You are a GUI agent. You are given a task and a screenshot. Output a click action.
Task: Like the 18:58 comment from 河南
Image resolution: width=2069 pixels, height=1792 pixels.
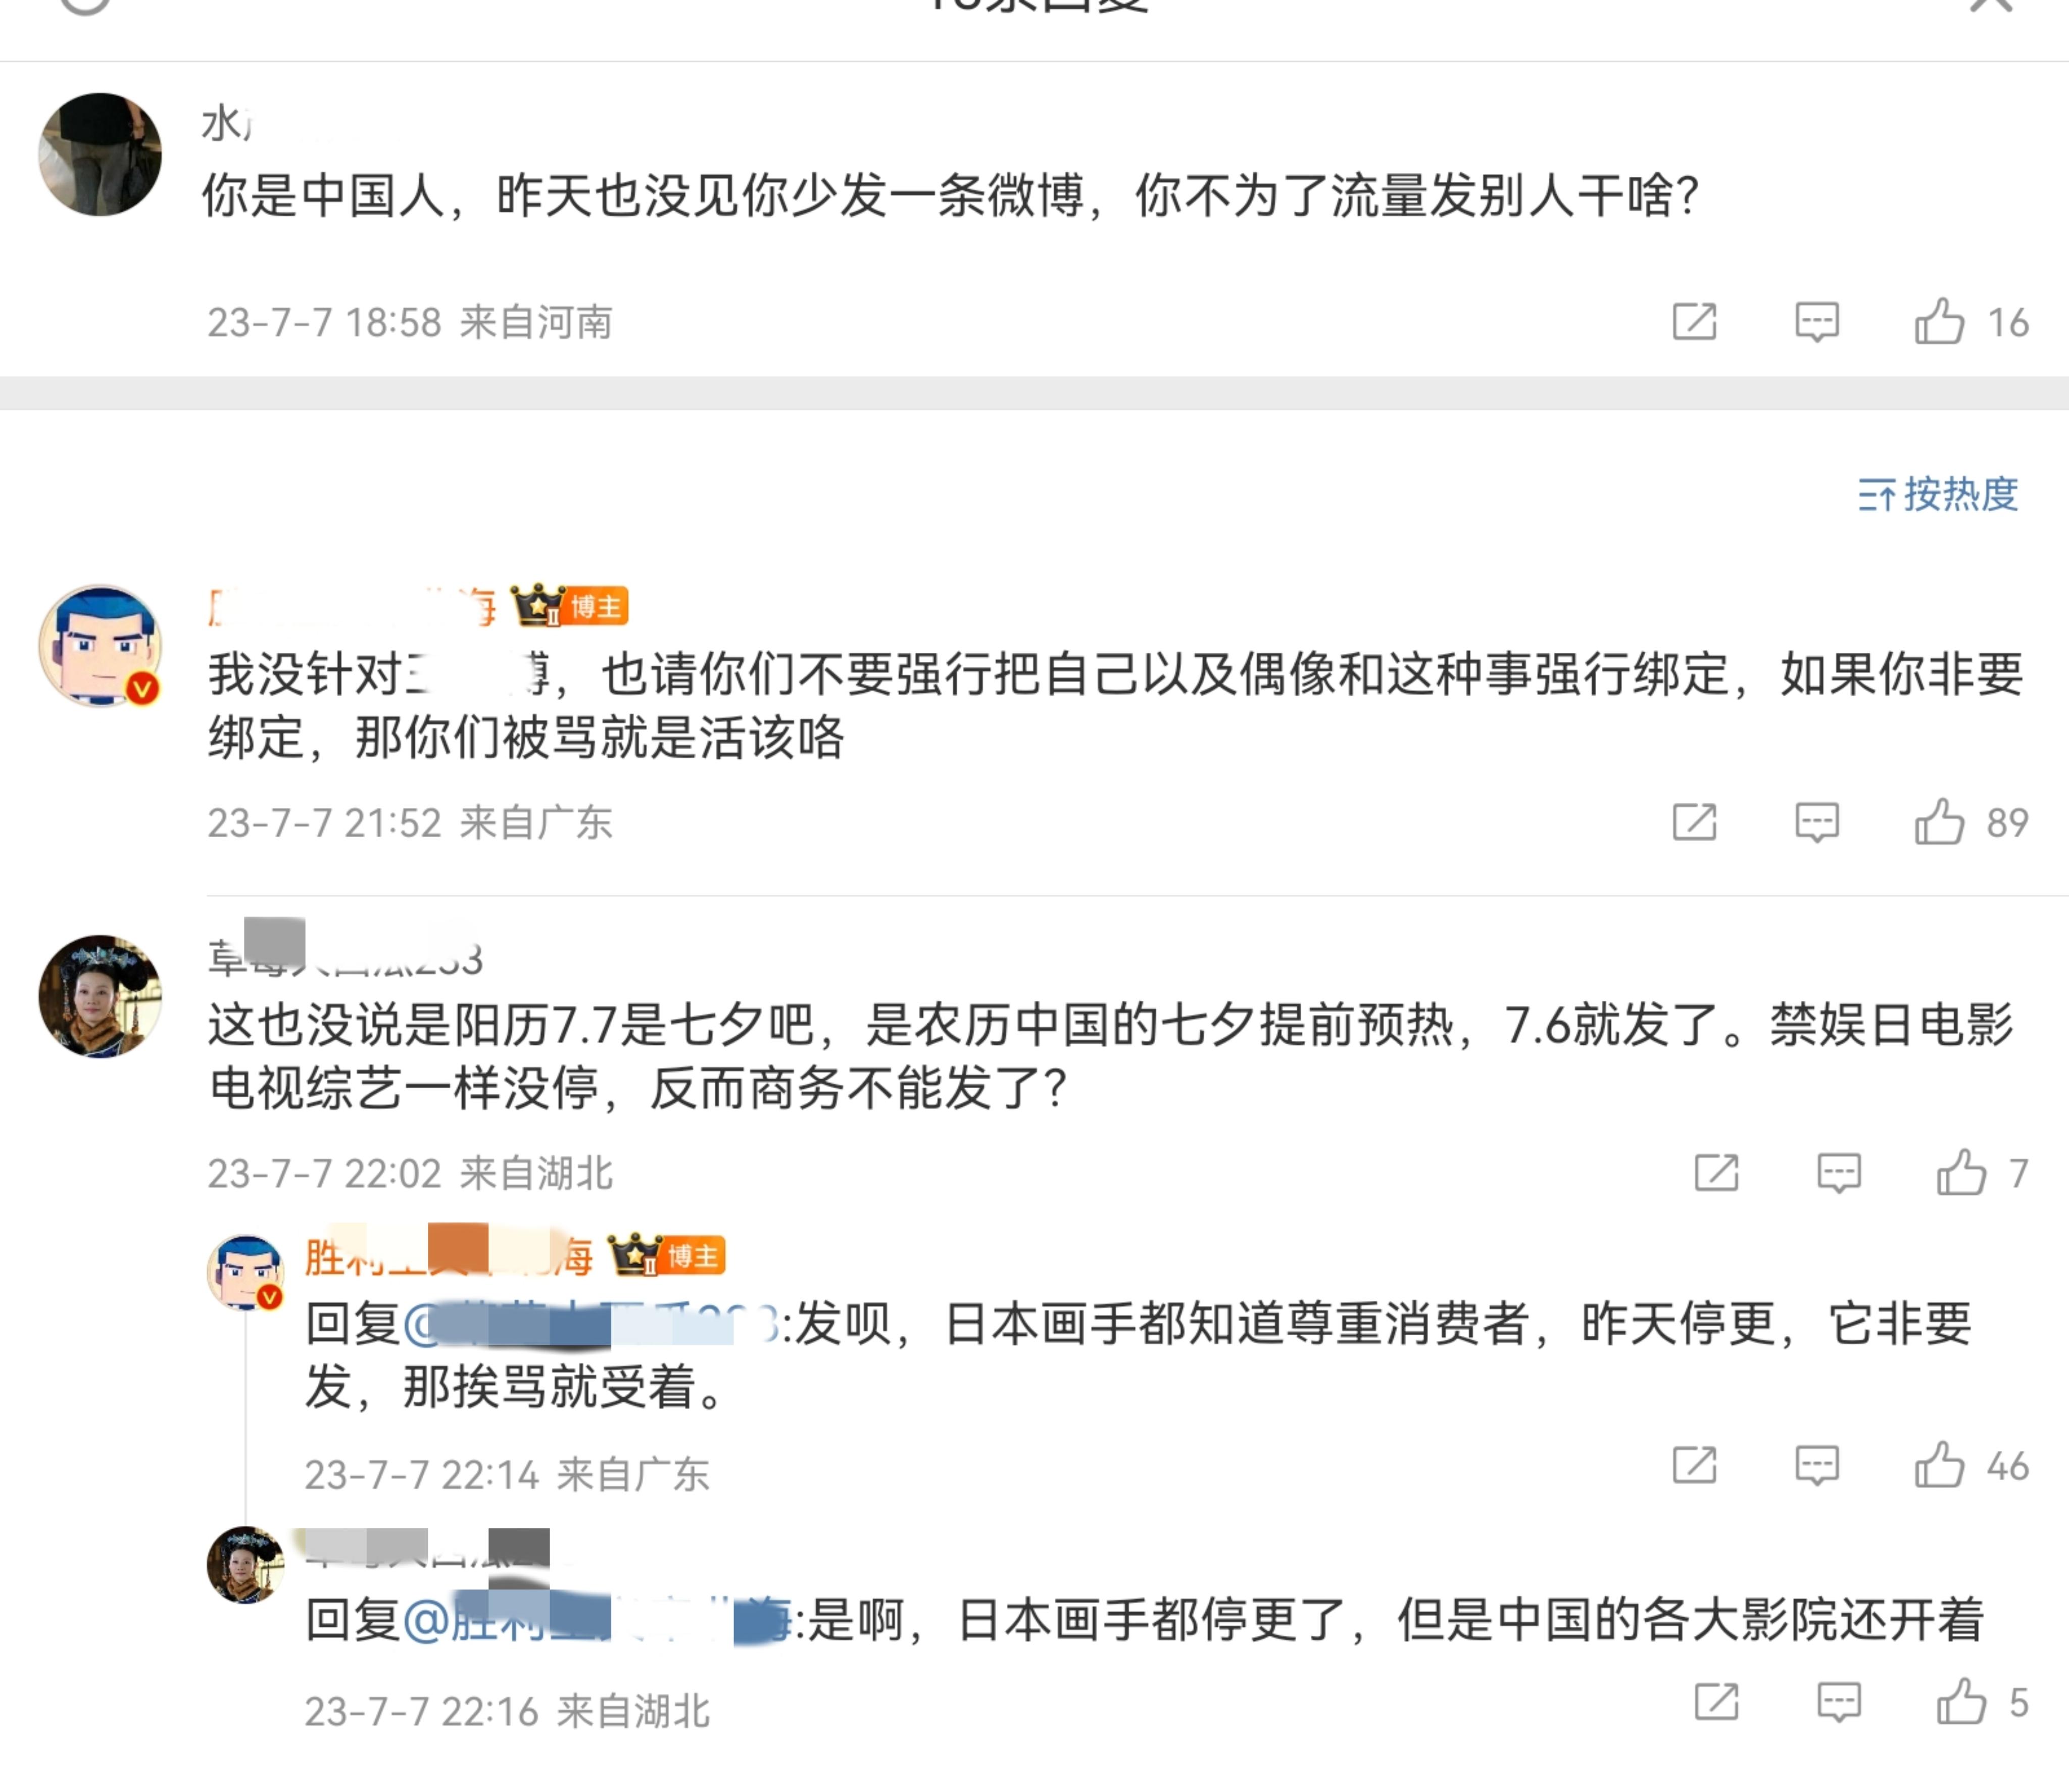(x=1939, y=322)
